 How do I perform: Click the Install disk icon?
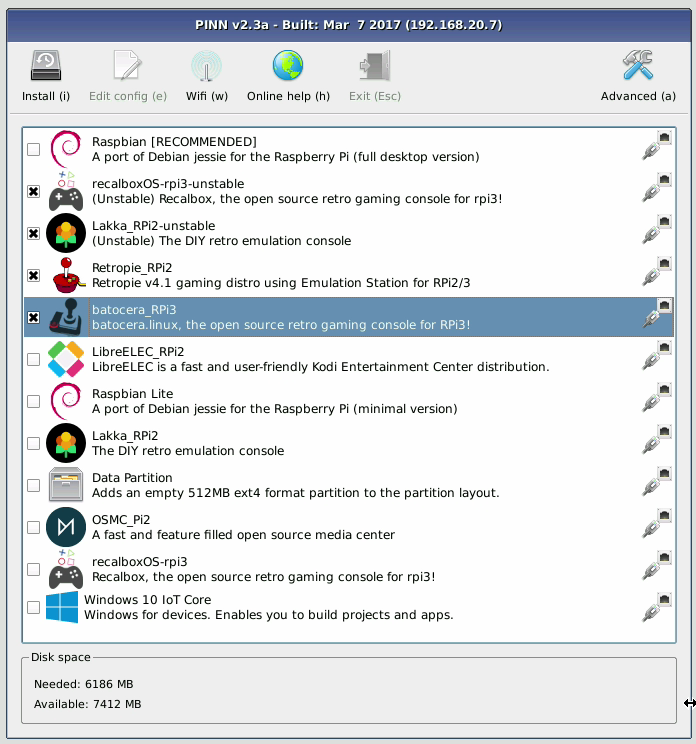coord(46,65)
